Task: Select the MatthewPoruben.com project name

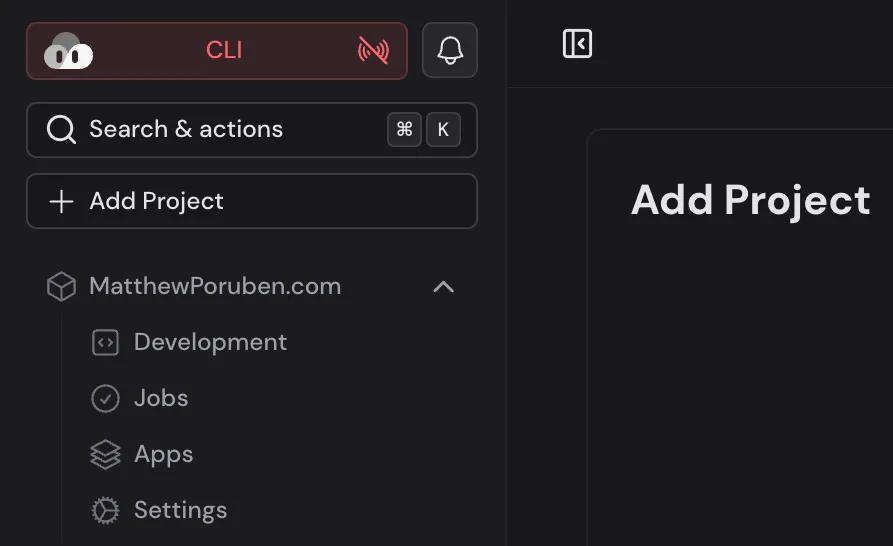Action: click(x=215, y=287)
